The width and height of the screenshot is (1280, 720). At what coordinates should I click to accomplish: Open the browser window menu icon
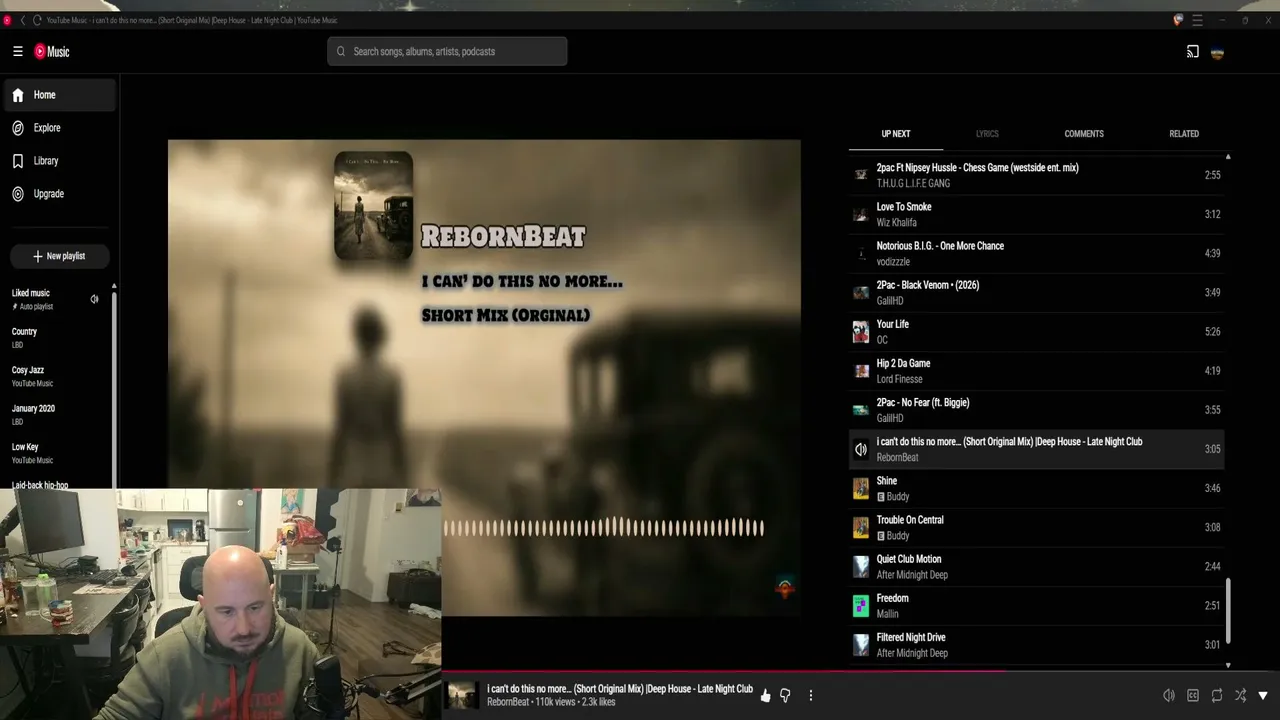(1197, 20)
